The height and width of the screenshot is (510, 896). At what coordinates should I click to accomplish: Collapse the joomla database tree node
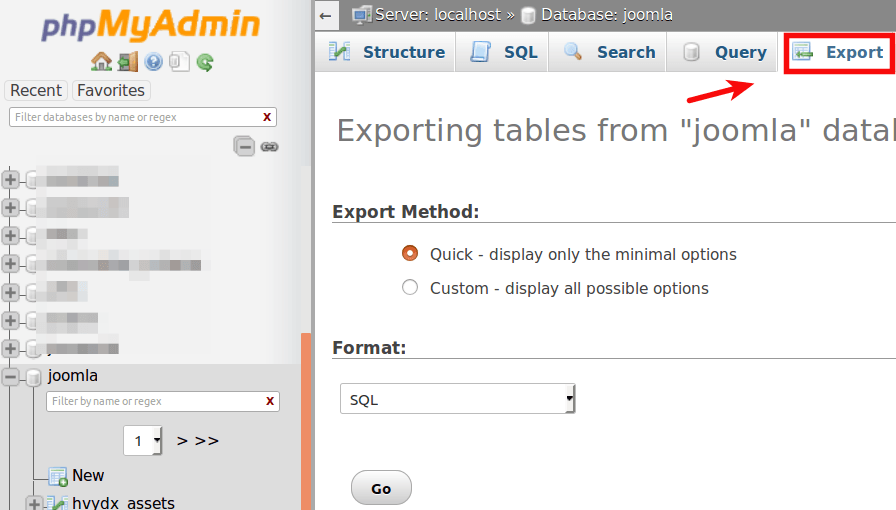point(10,377)
